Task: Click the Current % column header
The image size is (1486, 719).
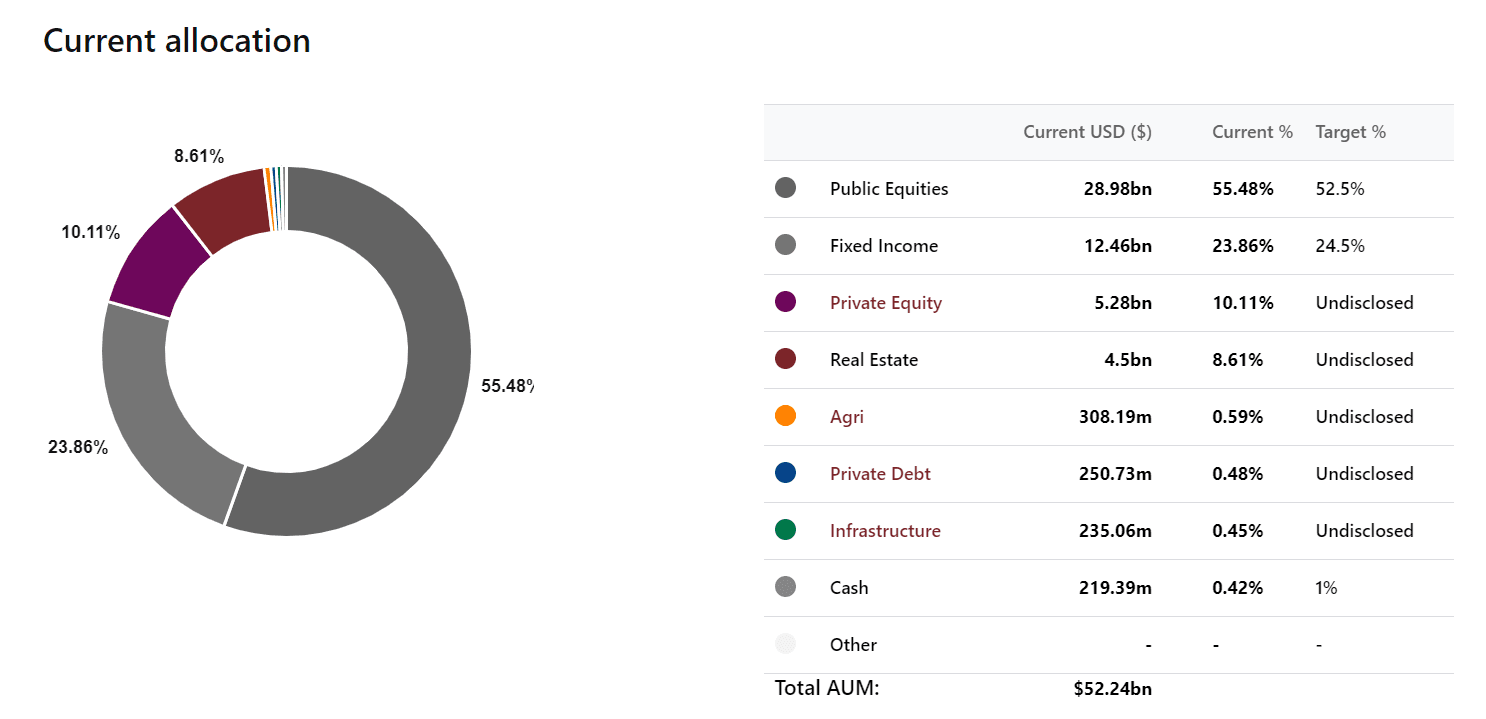Action: 1252,132
